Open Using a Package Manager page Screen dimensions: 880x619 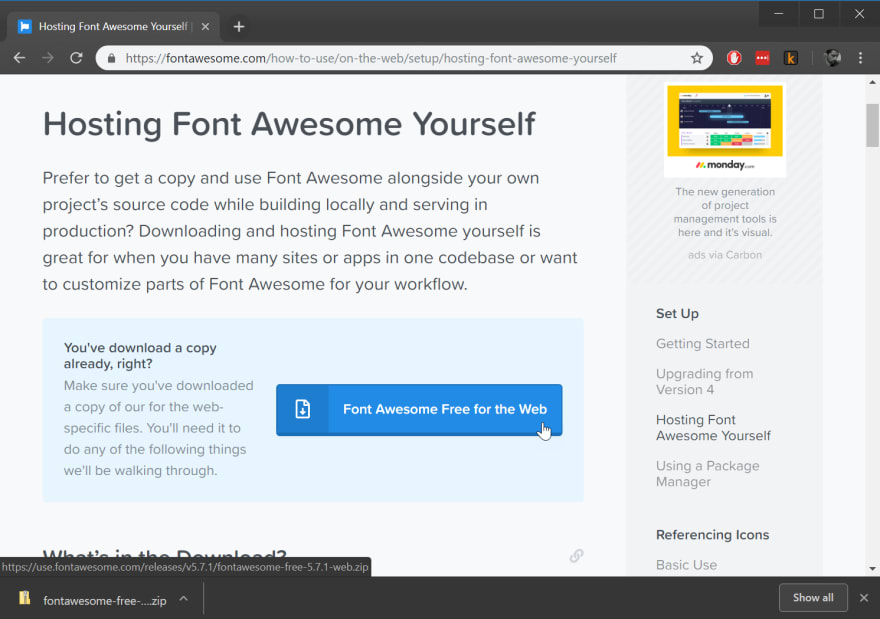tap(707, 474)
